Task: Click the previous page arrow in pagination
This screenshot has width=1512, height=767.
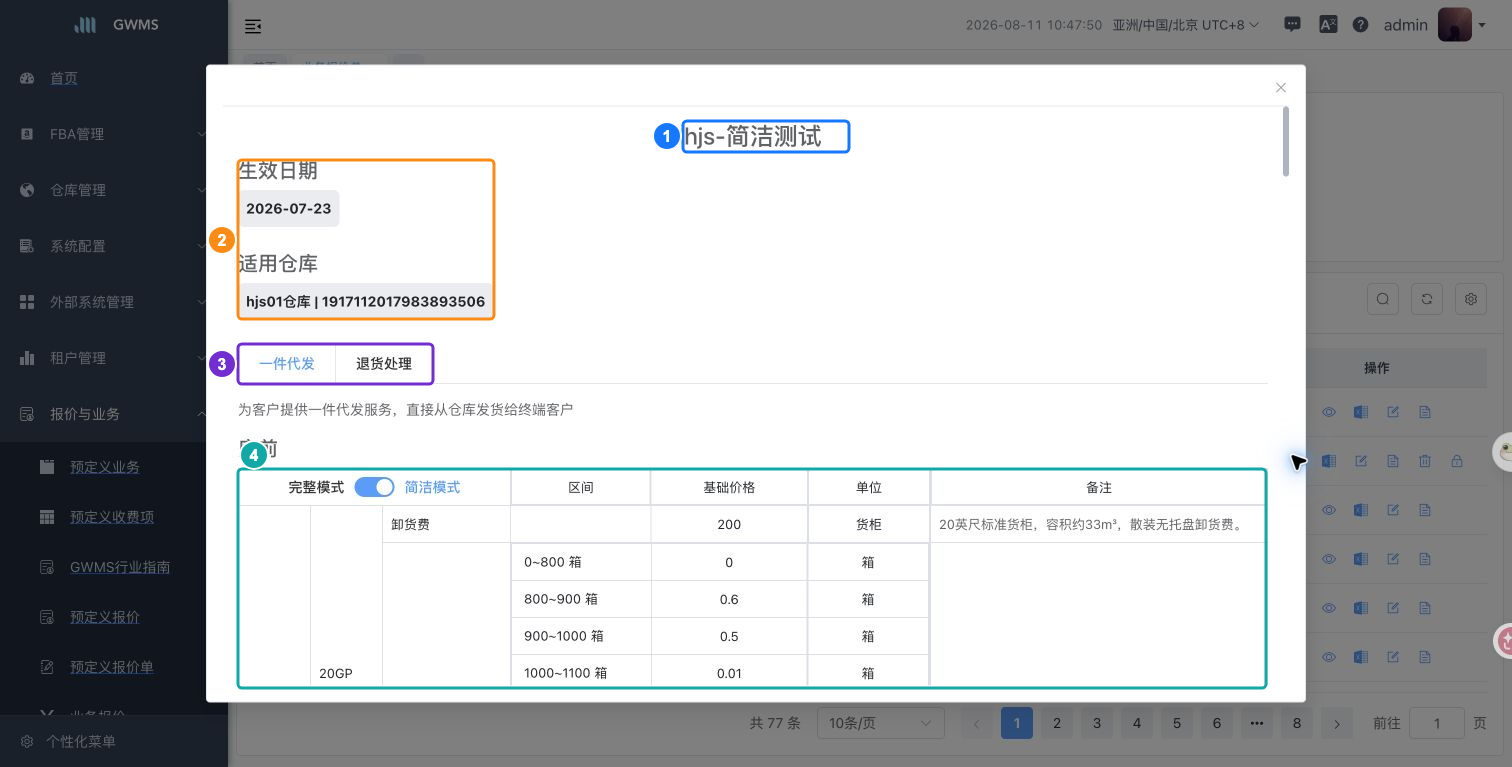Action: (977, 723)
